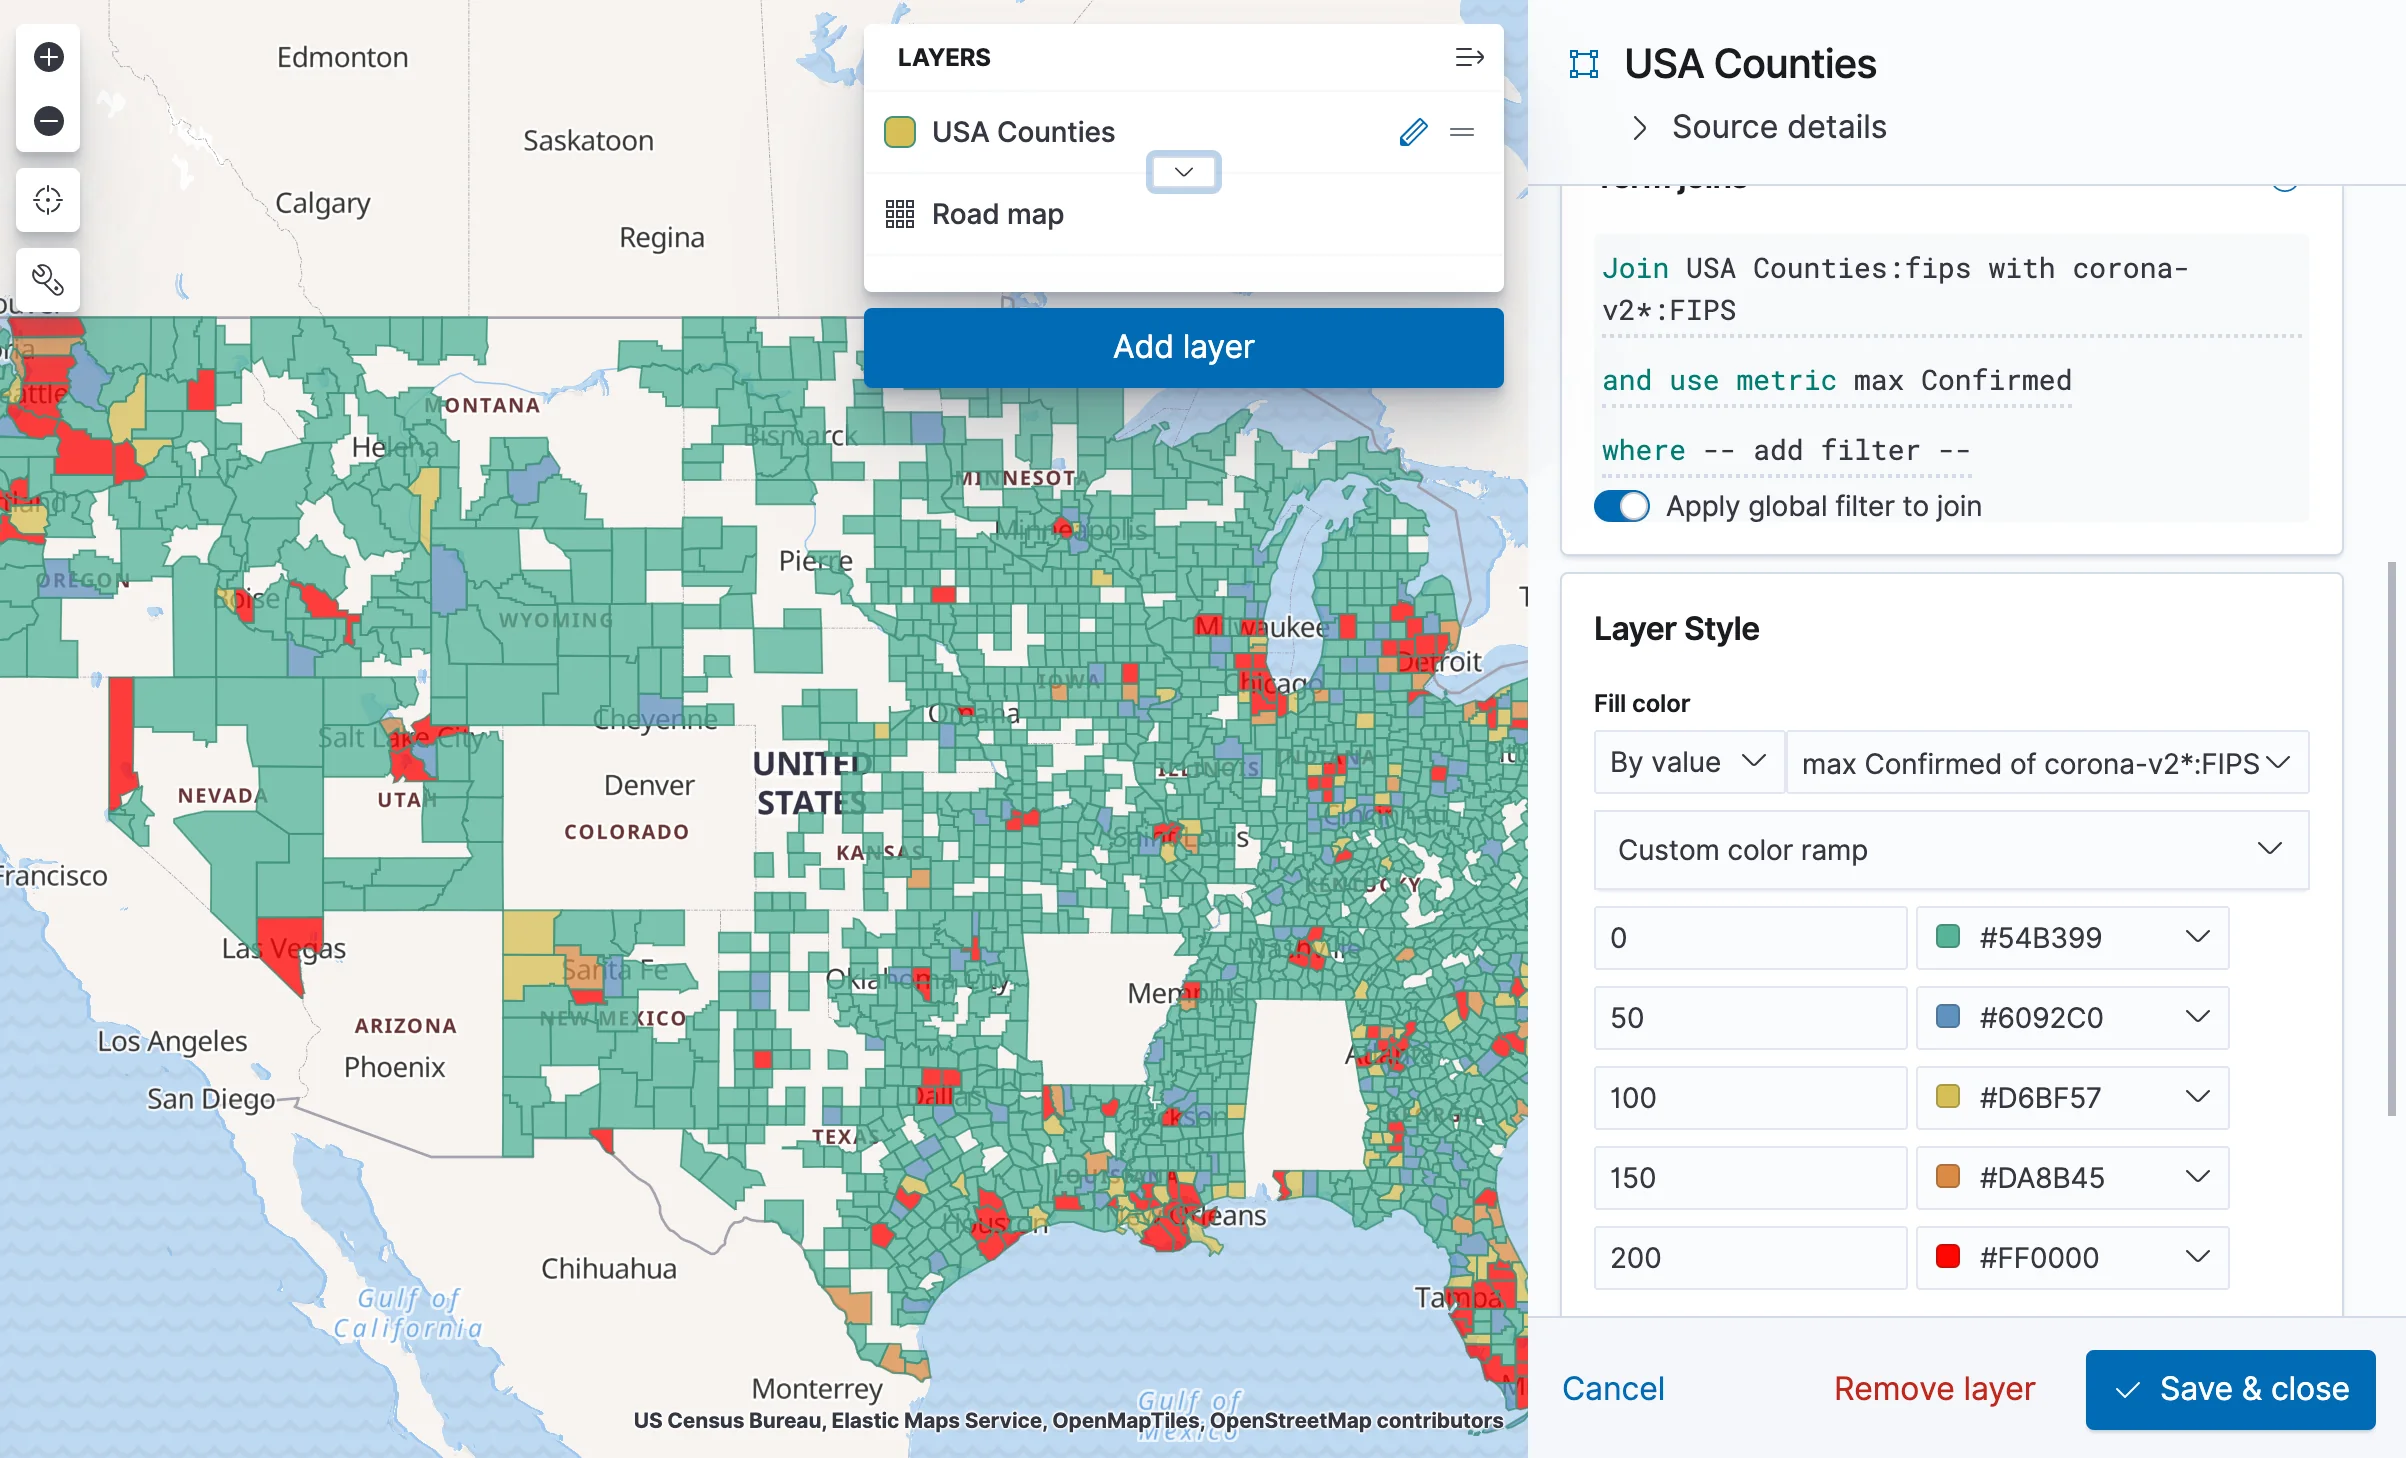2406x1458 pixels.
Task: Select the map tools icon below locate button
Action: pyautogui.click(x=47, y=280)
